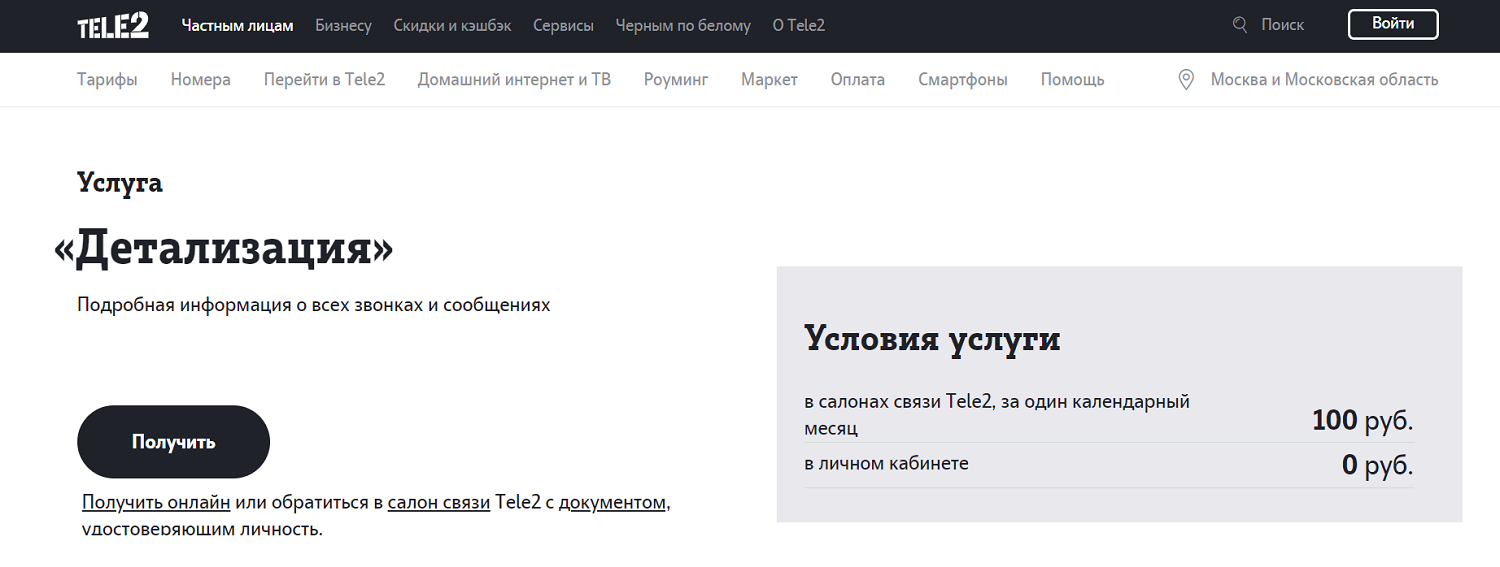The image size is (1500, 567).
Task: Open the Поиск search field
Action: 1282,25
